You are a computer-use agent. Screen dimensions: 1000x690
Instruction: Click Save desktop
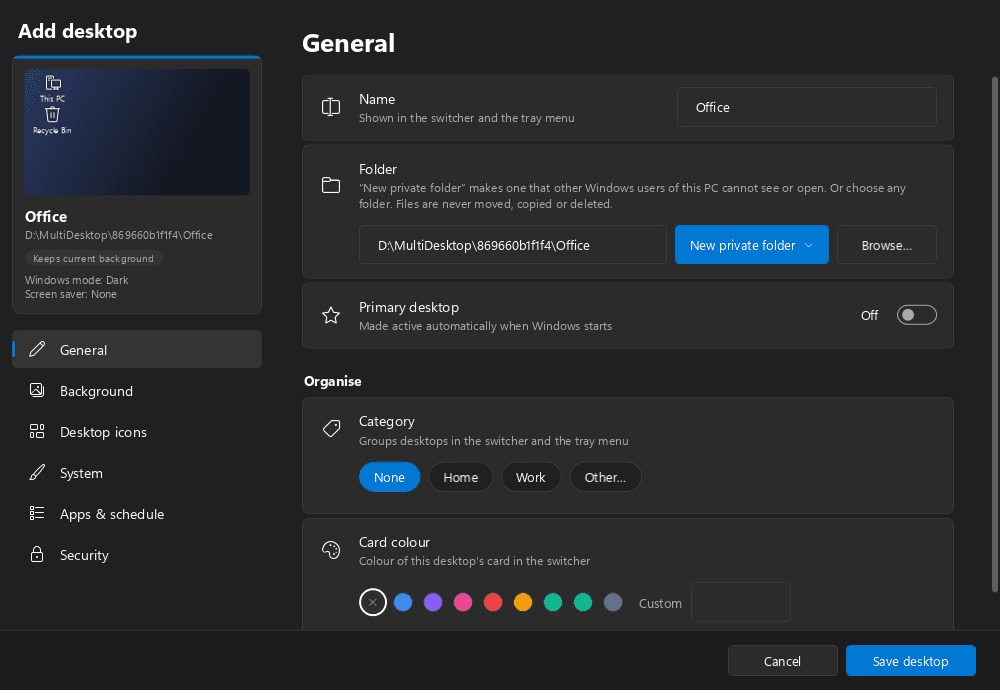coord(911,661)
